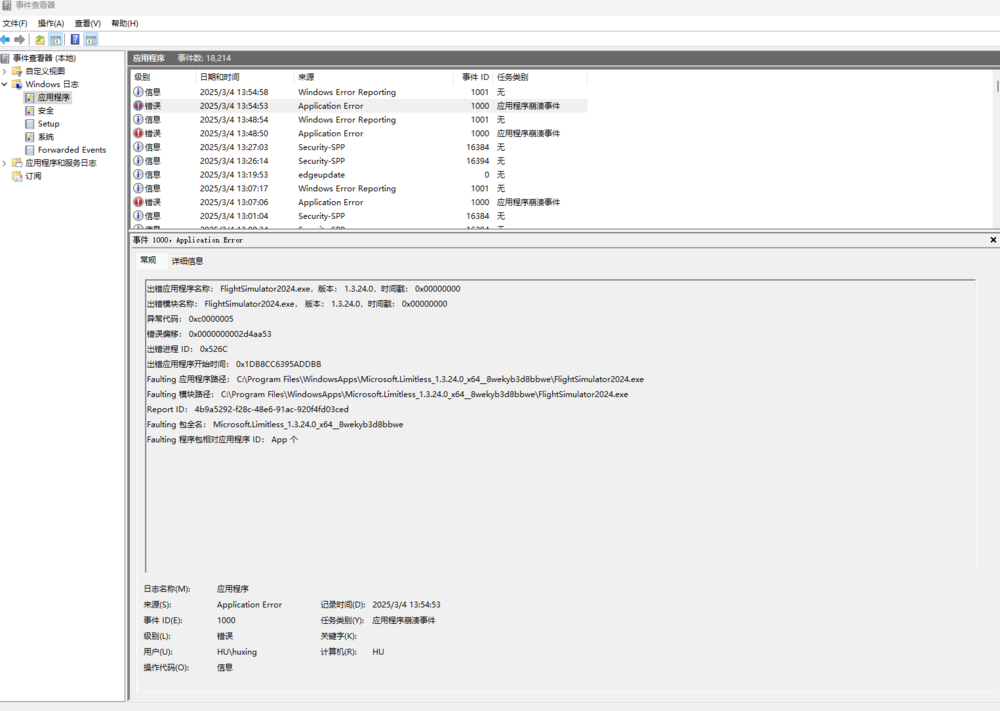Image resolution: width=1000 pixels, height=711 pixels.
Task: Click the error icon of the 13:48:50 event
Action: pyautogui.click(x=138, y=133)
